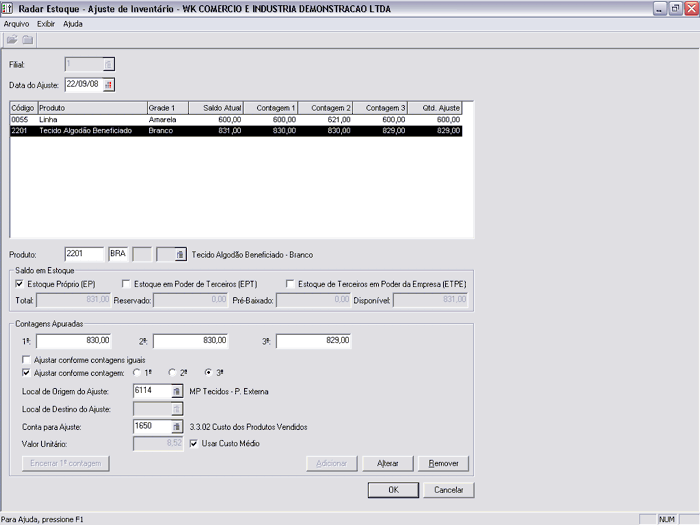
Task: Enable Estoque em Poder de Terceiros (EPT)
Action: pos(125,284)
